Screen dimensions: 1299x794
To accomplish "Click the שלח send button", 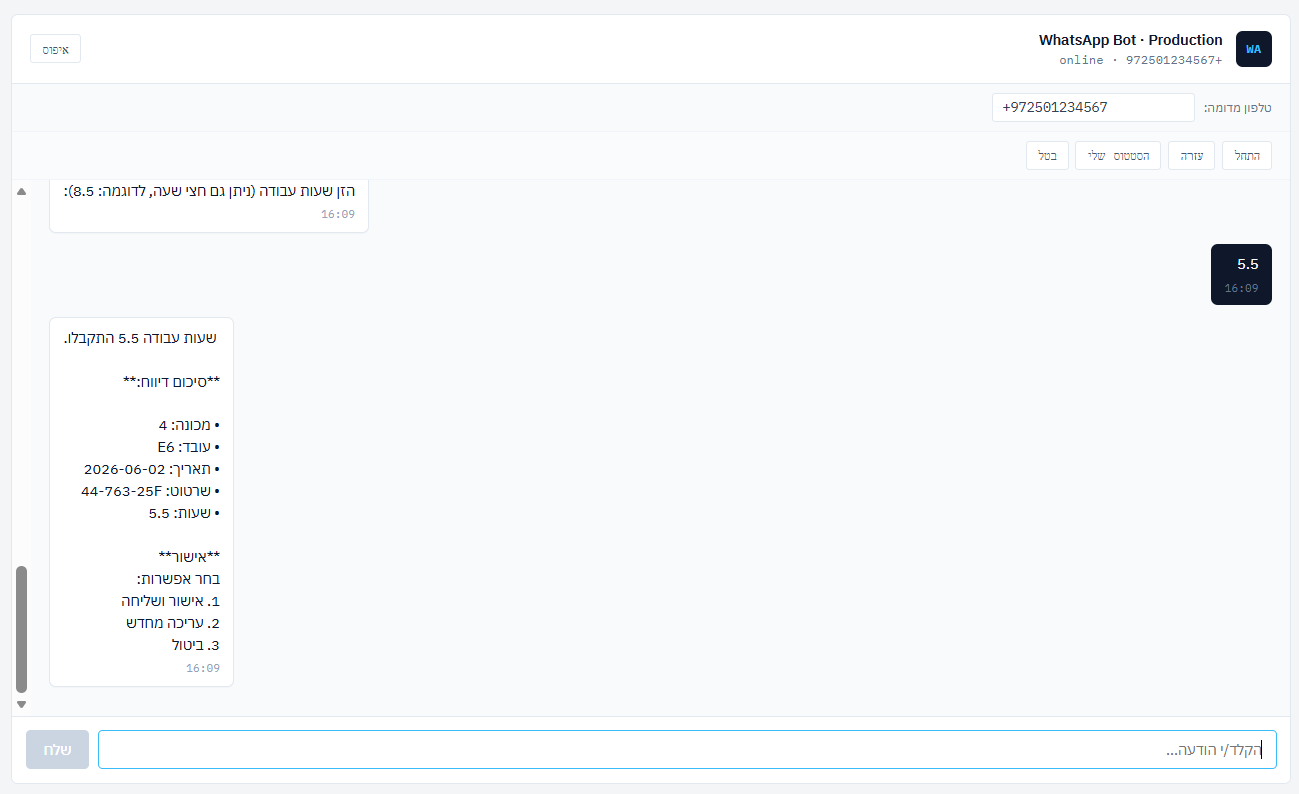I will pyautogui.click(x=58, y=750).
